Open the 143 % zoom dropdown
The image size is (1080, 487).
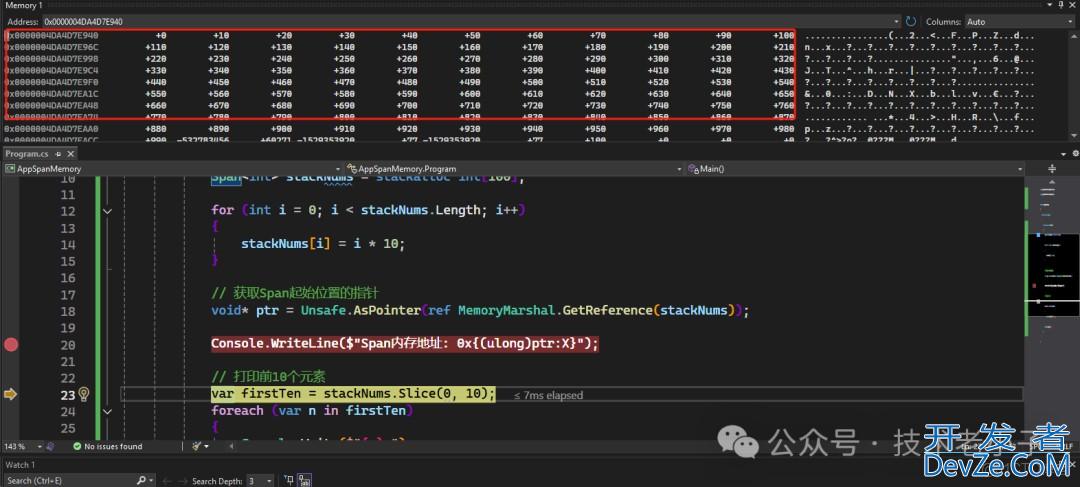39,446
